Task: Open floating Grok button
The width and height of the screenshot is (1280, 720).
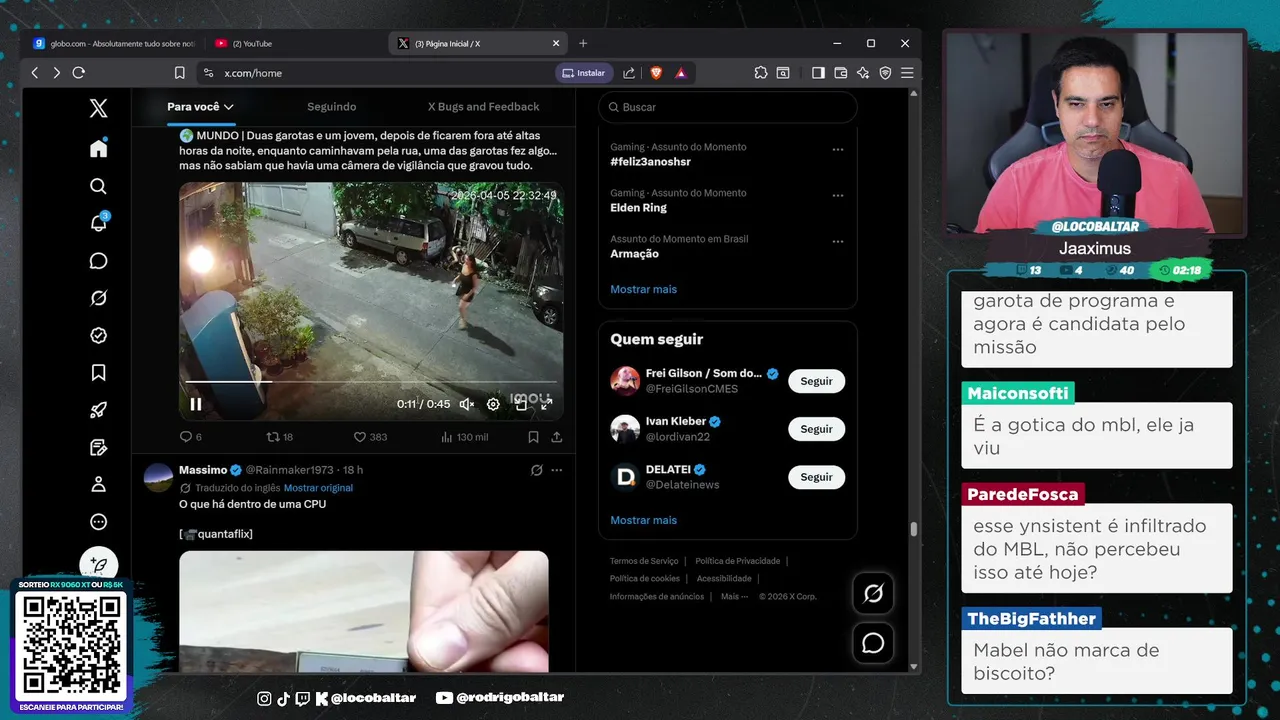Action: coord(873,594)
